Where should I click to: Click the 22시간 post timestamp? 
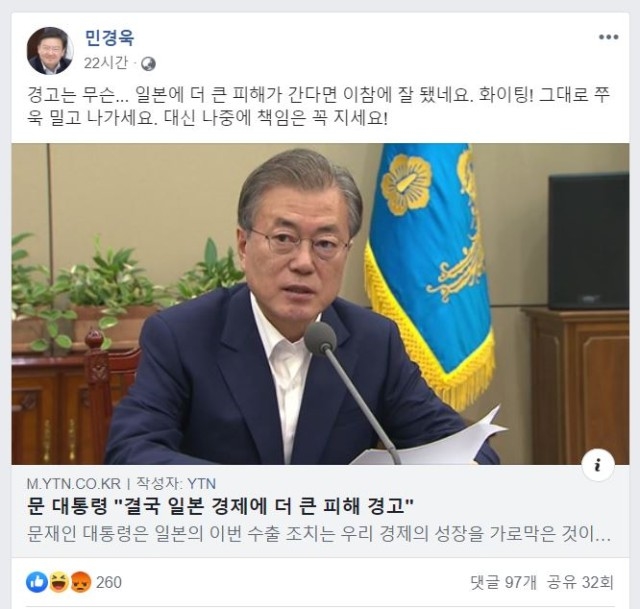coord(106,63)
